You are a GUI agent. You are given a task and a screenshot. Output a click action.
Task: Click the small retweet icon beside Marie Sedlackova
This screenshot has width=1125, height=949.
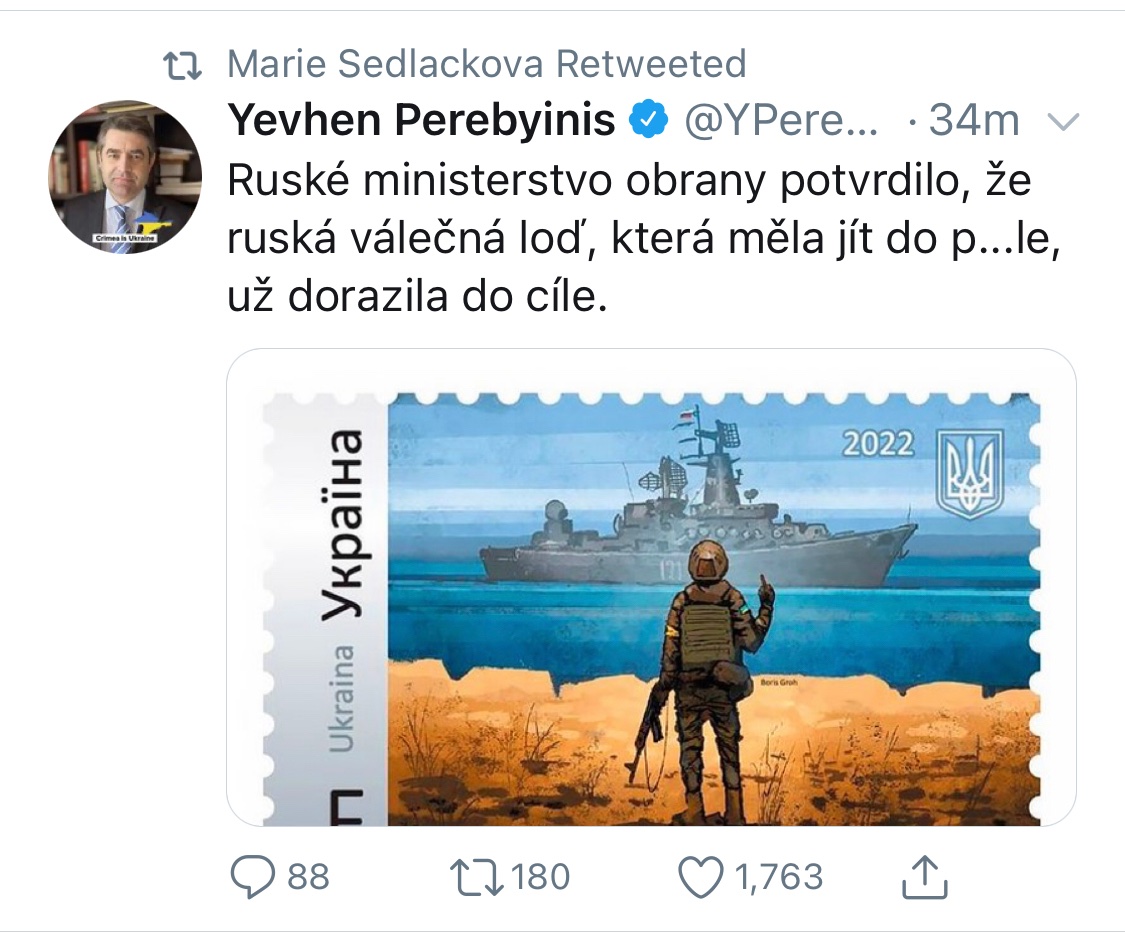(x=183, y=66)
